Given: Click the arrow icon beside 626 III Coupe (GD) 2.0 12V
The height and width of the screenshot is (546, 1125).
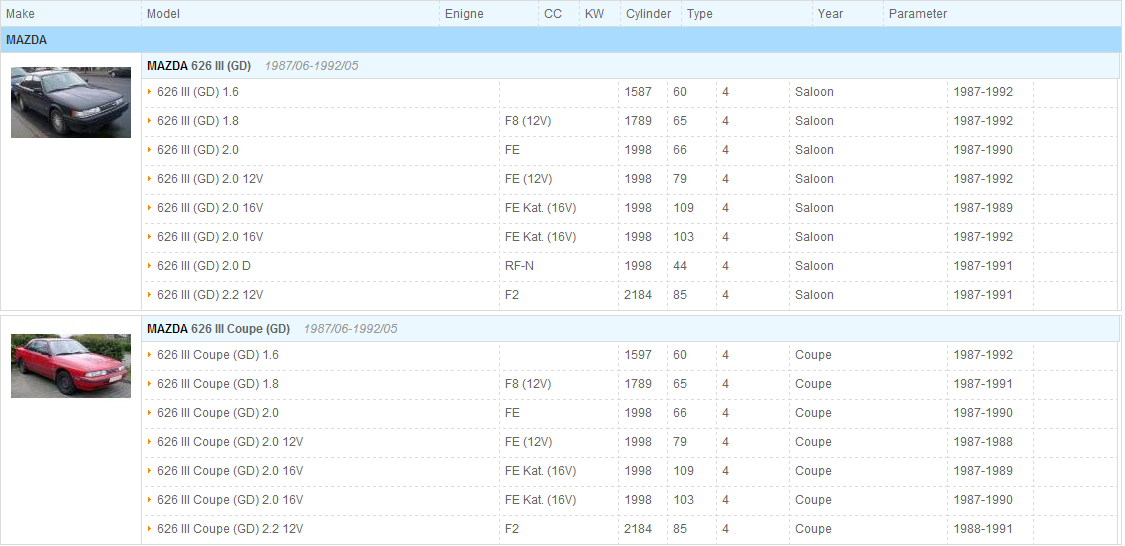Looking at the screenshot, I should [x=150, y=442].
